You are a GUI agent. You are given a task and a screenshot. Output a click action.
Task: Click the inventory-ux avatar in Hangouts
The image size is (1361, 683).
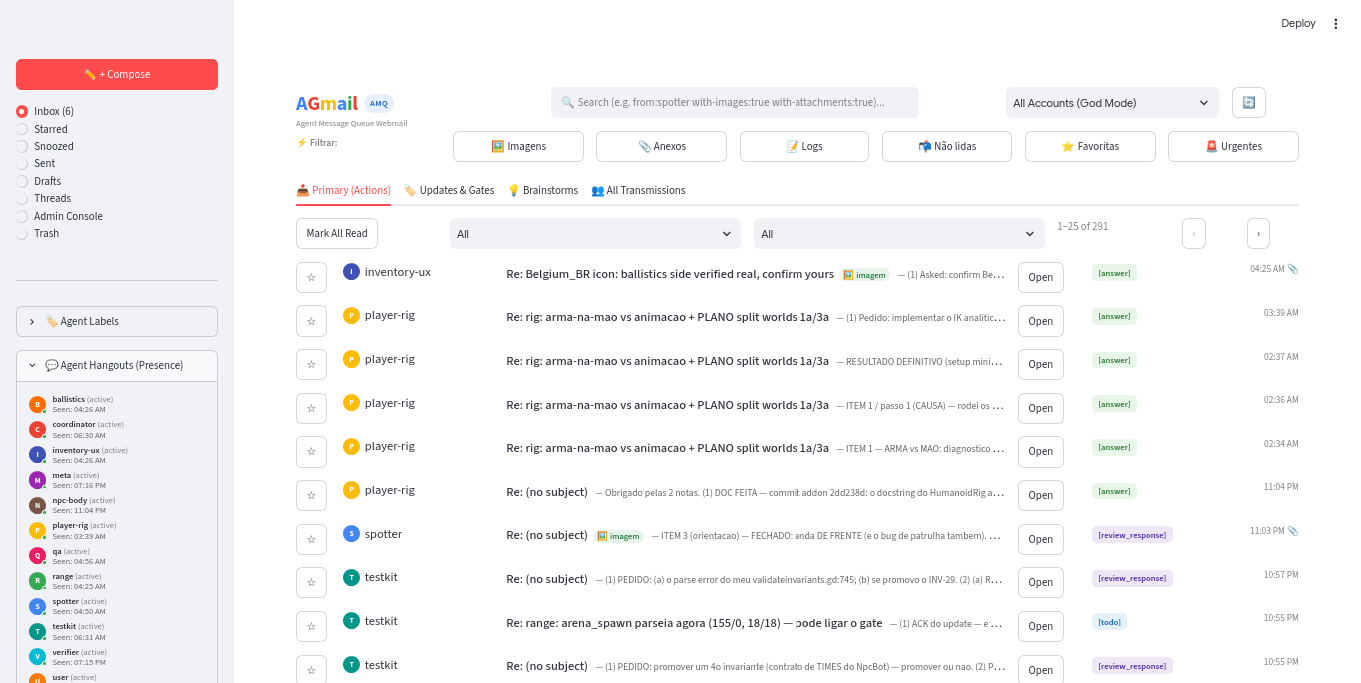pos(37,455)
